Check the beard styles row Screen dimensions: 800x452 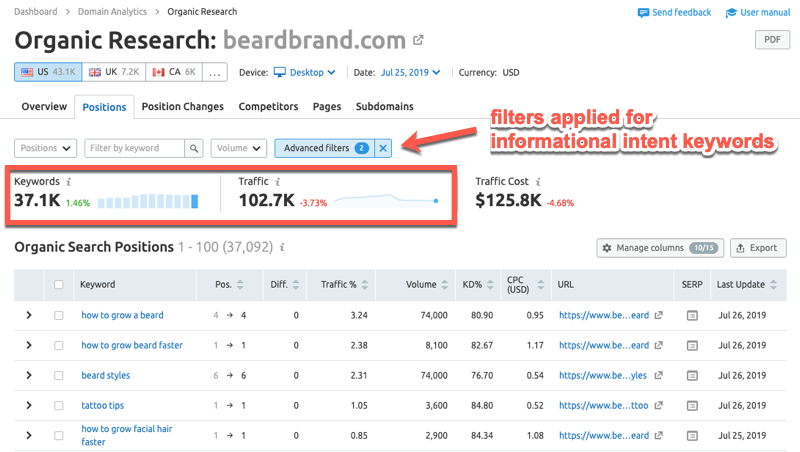pos(59,376)
